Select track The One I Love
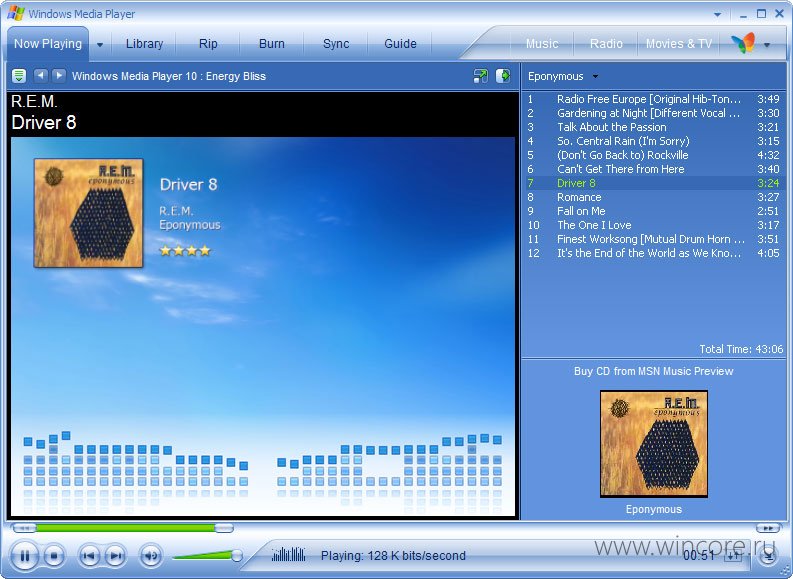793x579 pixels. 653,225
